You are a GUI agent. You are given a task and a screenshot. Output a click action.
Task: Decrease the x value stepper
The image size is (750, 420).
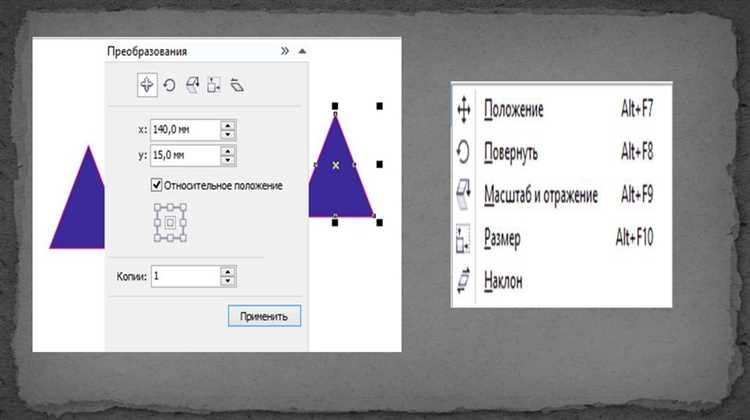click(228, 135)
